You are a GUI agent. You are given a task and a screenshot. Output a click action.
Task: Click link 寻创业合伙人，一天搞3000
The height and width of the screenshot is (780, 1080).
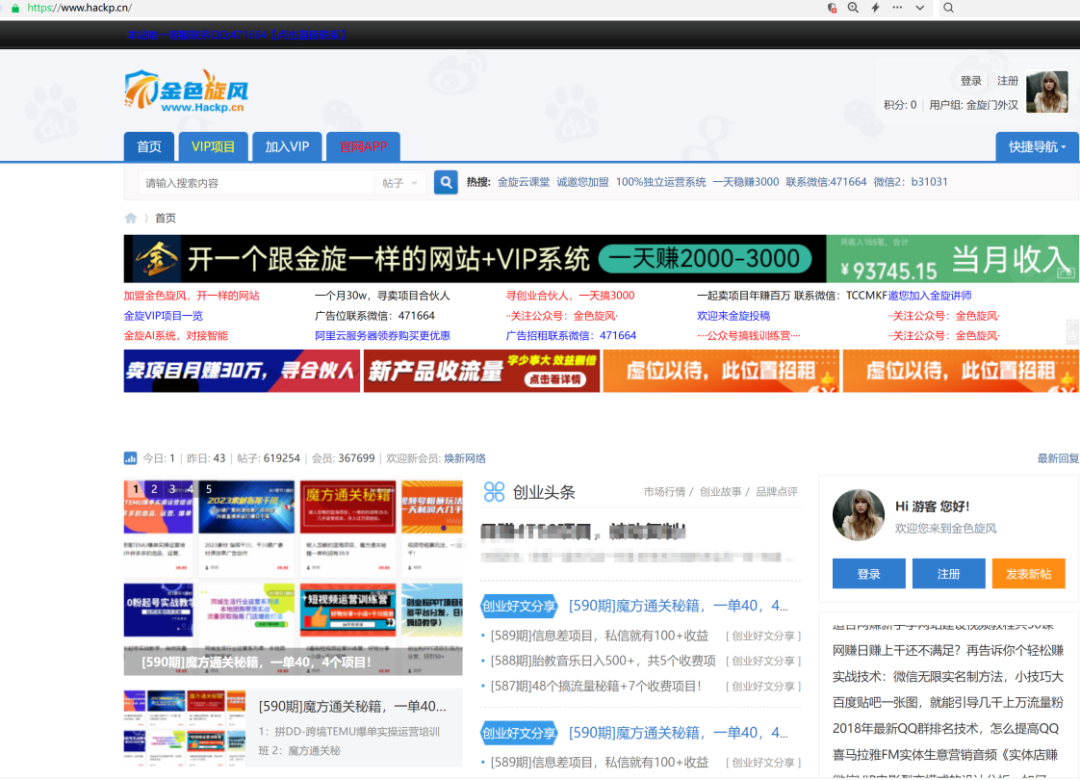pos(570,296)
